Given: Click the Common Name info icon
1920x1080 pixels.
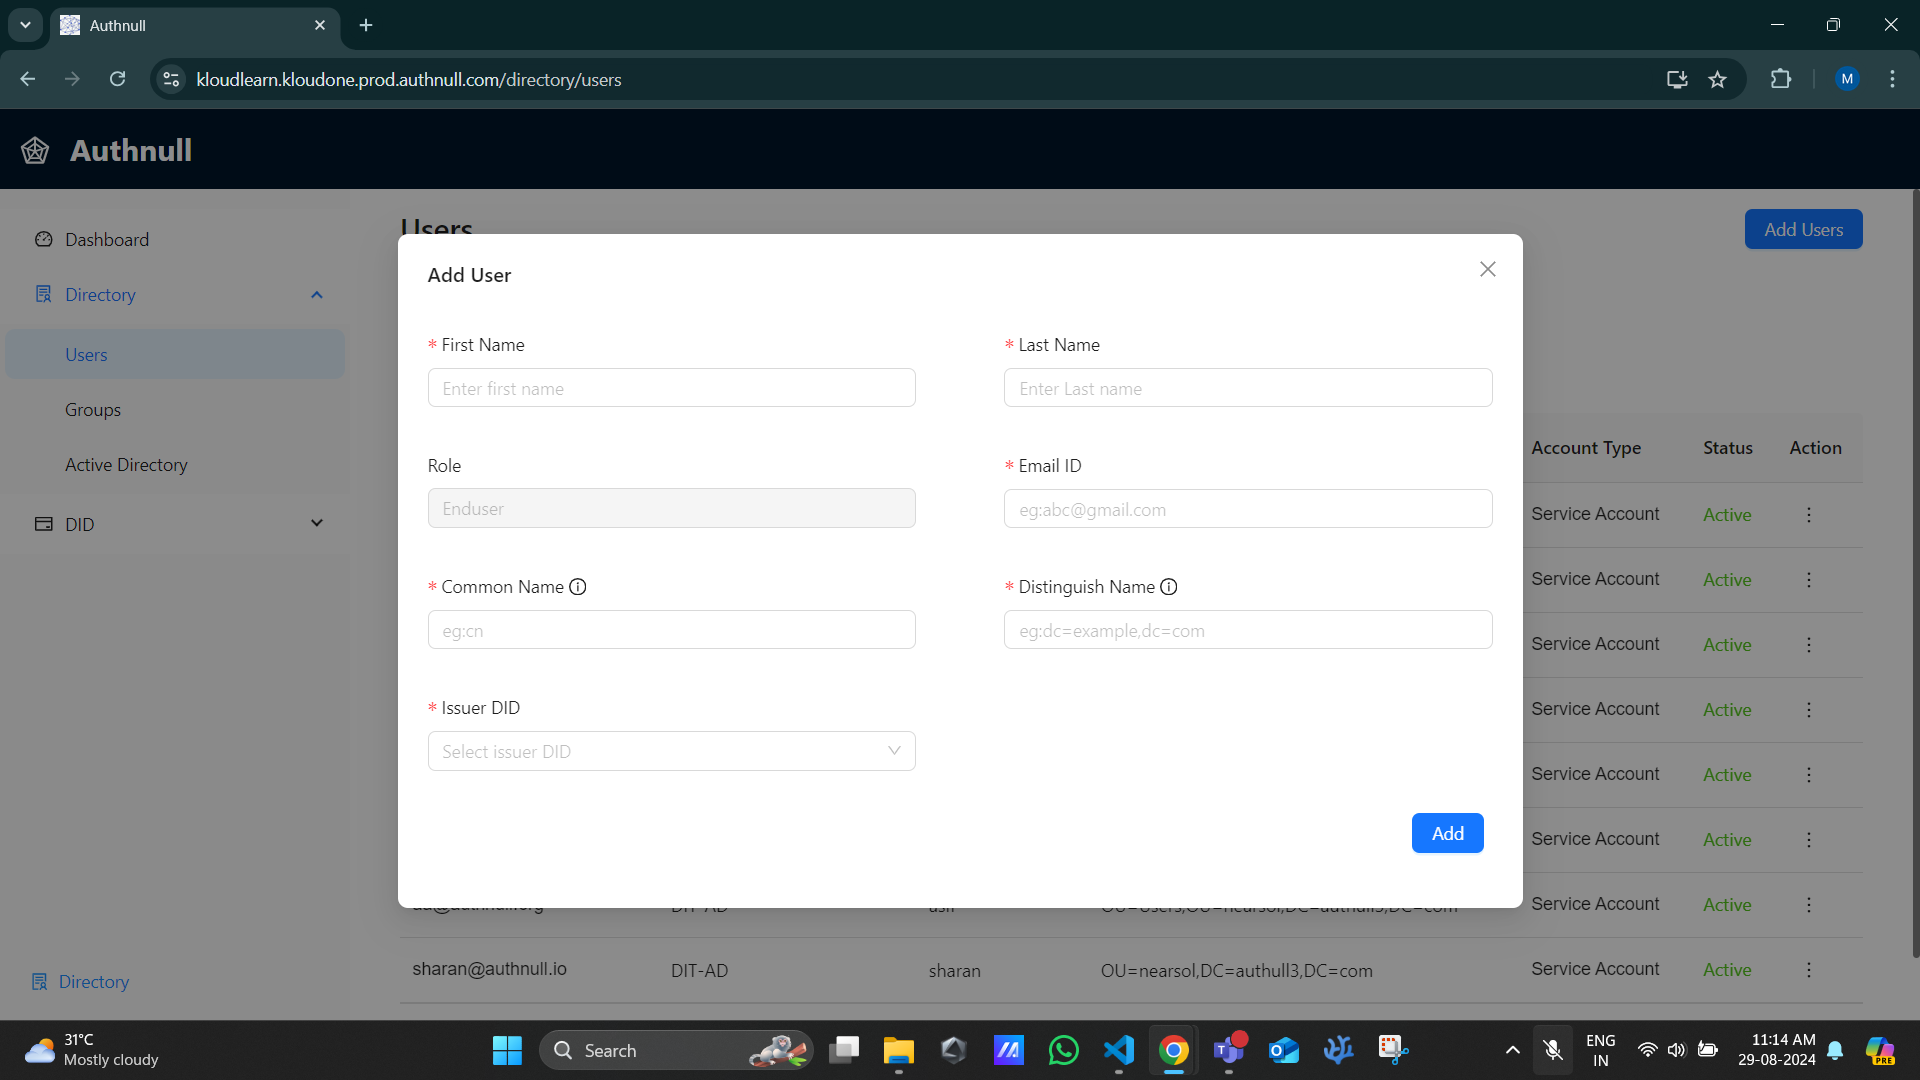Looking at the screenshot, I should coord(578,587).
